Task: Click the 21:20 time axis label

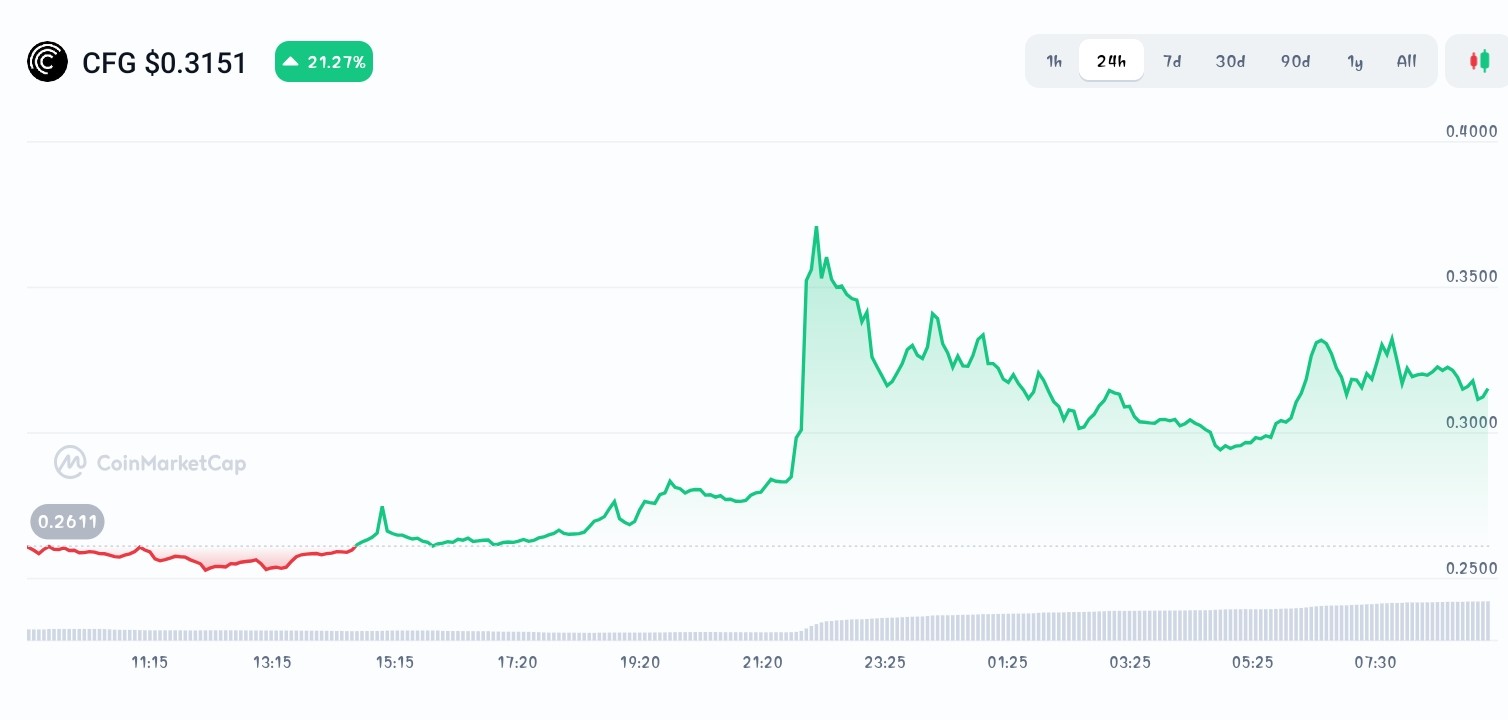Action: pos(762,662)
